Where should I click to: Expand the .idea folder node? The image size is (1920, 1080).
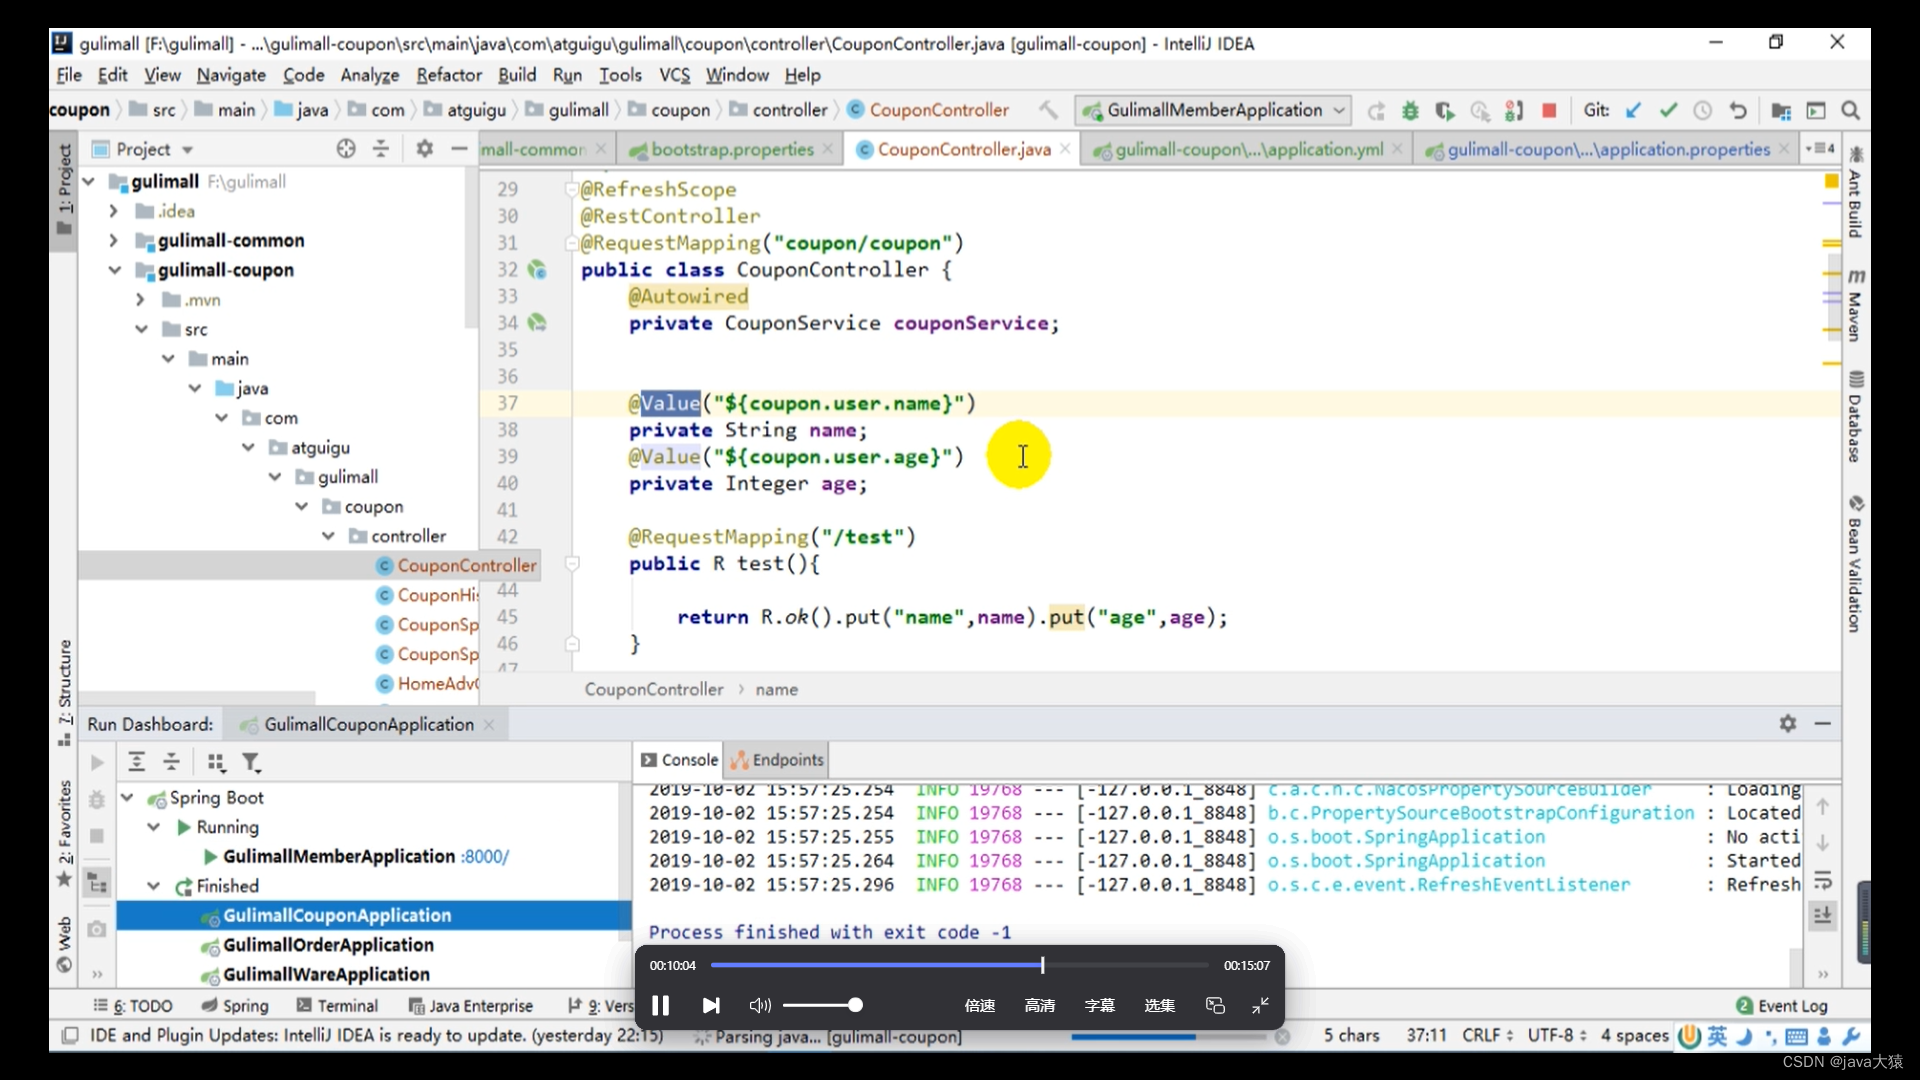[113, 211]
